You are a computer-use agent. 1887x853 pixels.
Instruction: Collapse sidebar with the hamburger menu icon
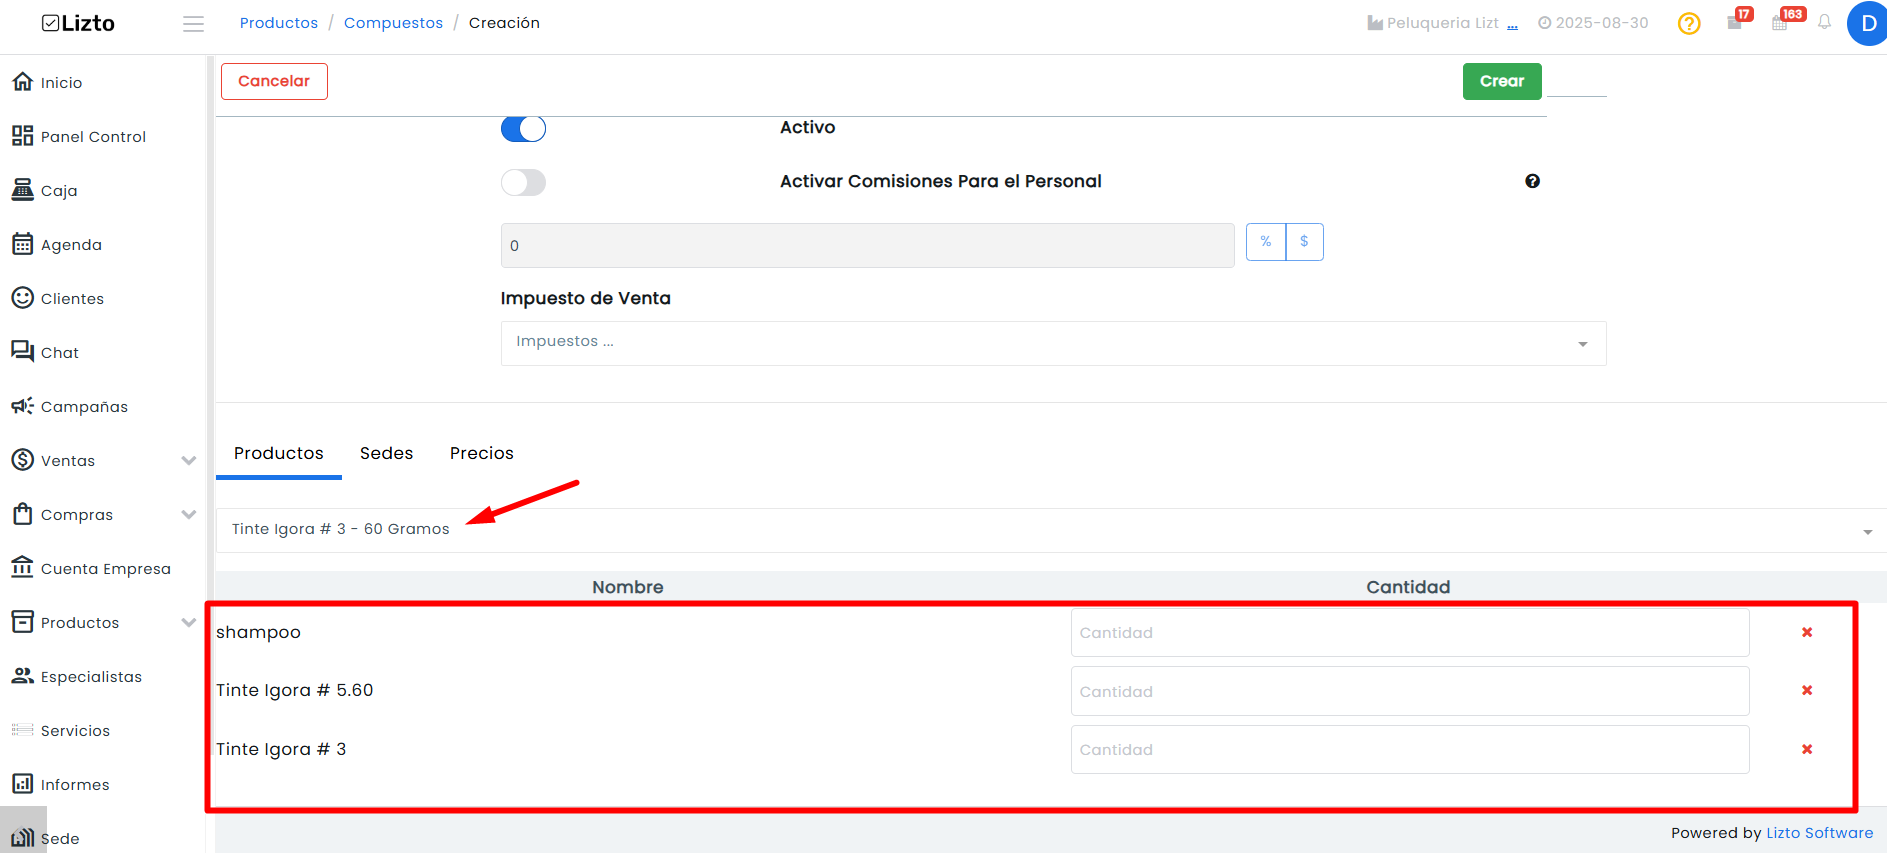click(x=193, y=23)
